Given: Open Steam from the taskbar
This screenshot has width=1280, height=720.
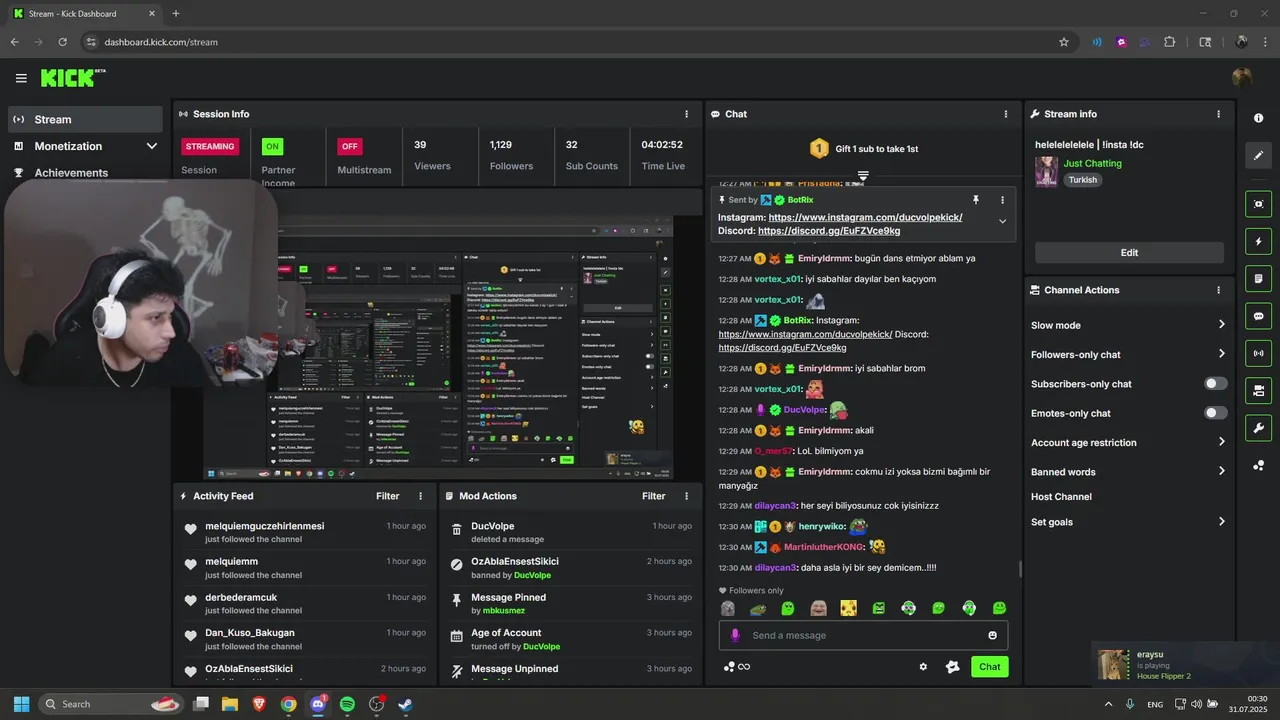Looking at the screenshot, I should coord(405,704).
